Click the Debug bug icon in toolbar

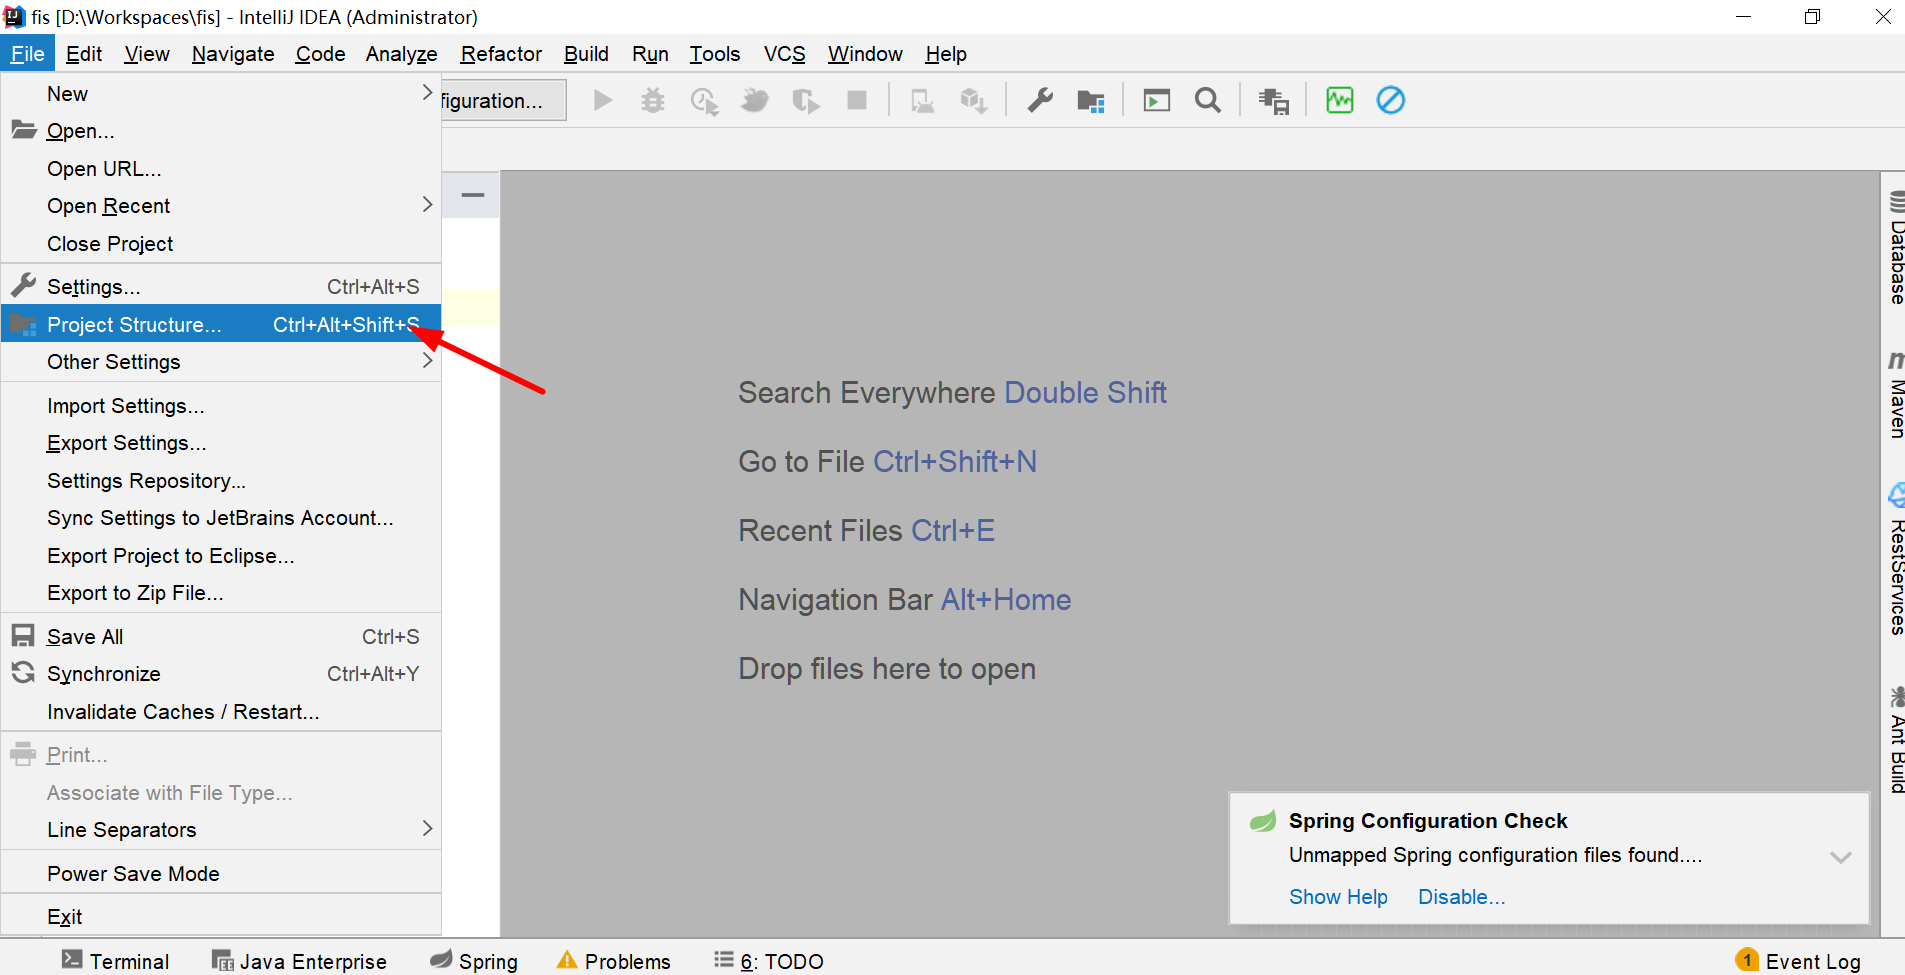(653, 100)
